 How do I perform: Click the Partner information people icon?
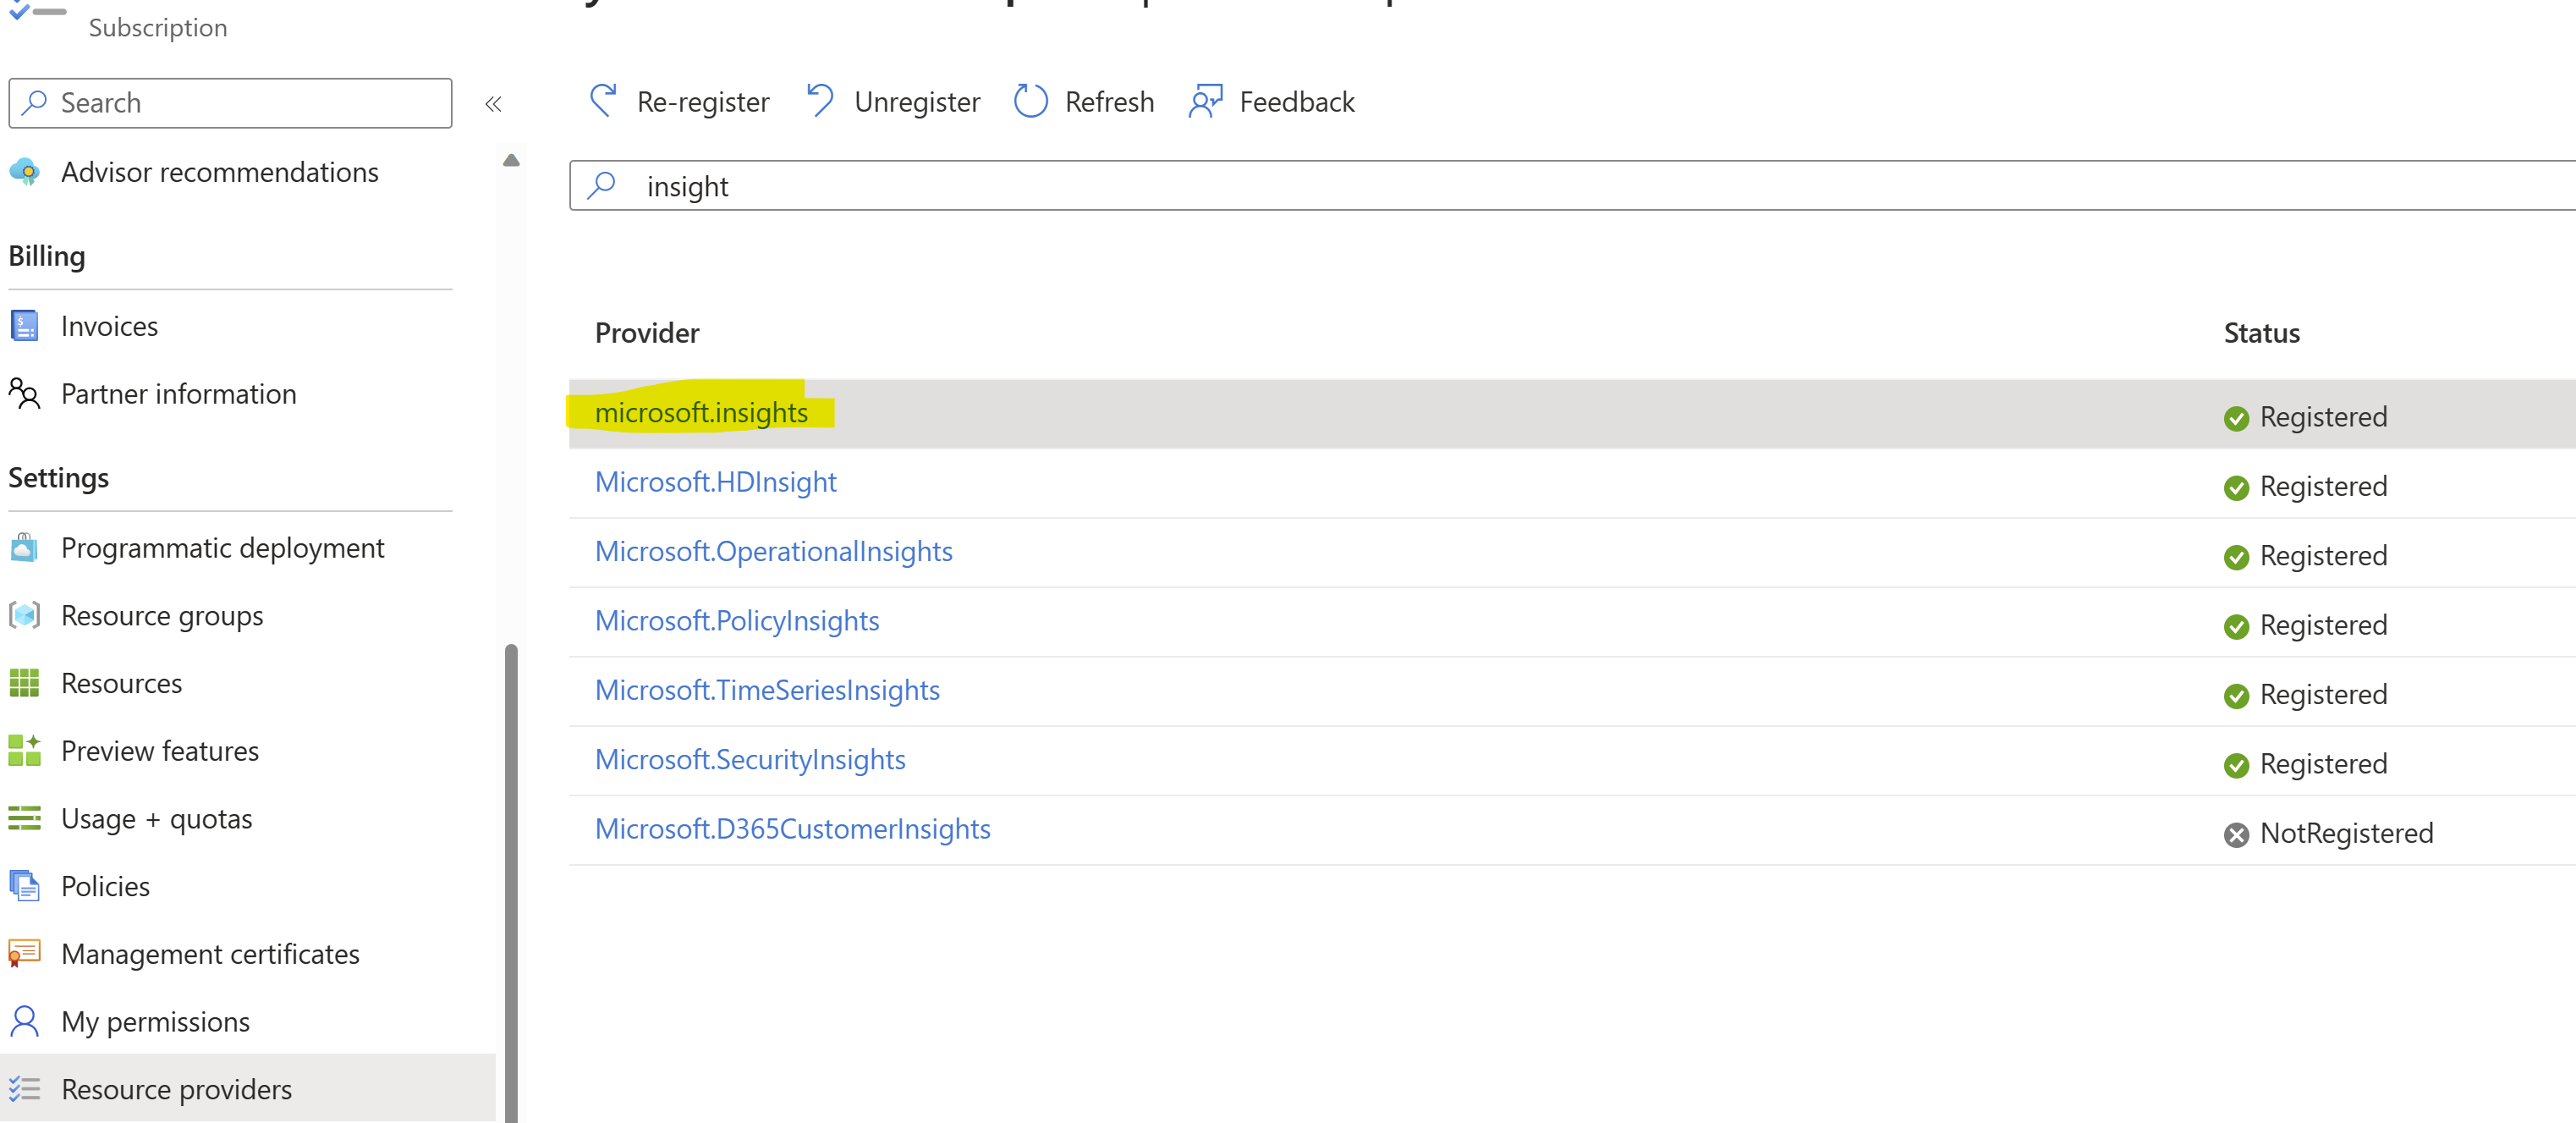point(24,394)
